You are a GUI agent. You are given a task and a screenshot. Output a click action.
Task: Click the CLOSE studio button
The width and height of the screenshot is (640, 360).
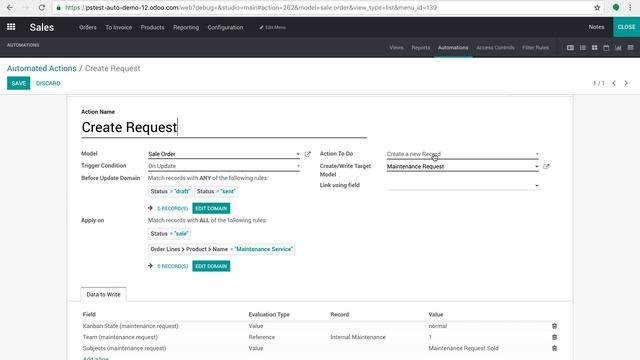(626, 27)
